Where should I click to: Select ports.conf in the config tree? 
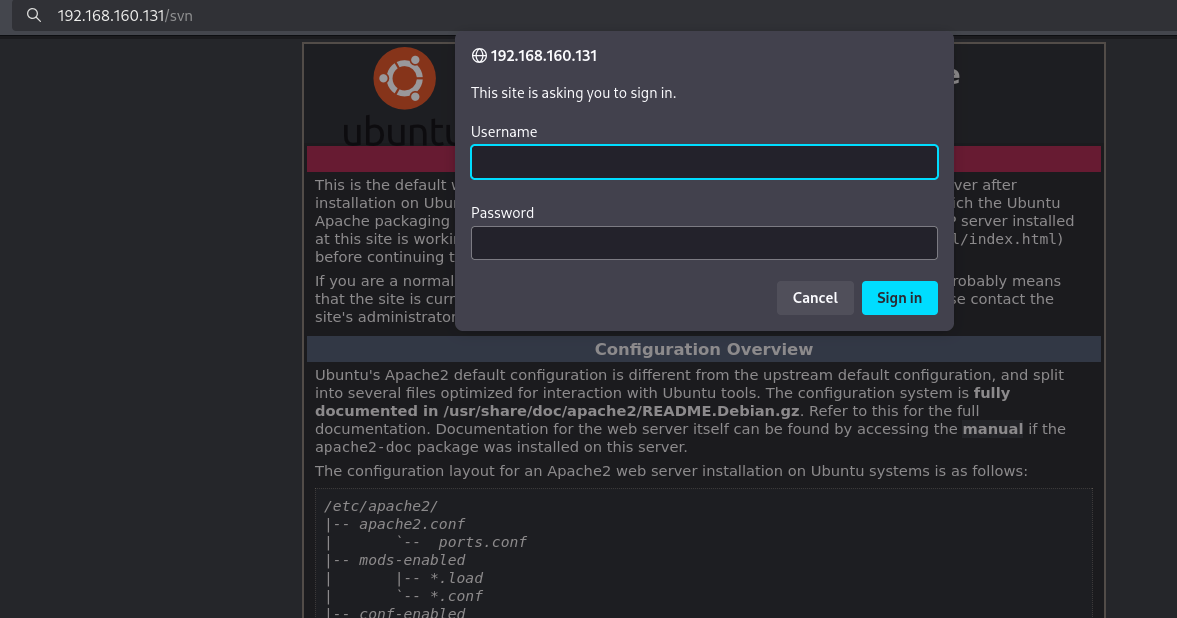[482, 542]
